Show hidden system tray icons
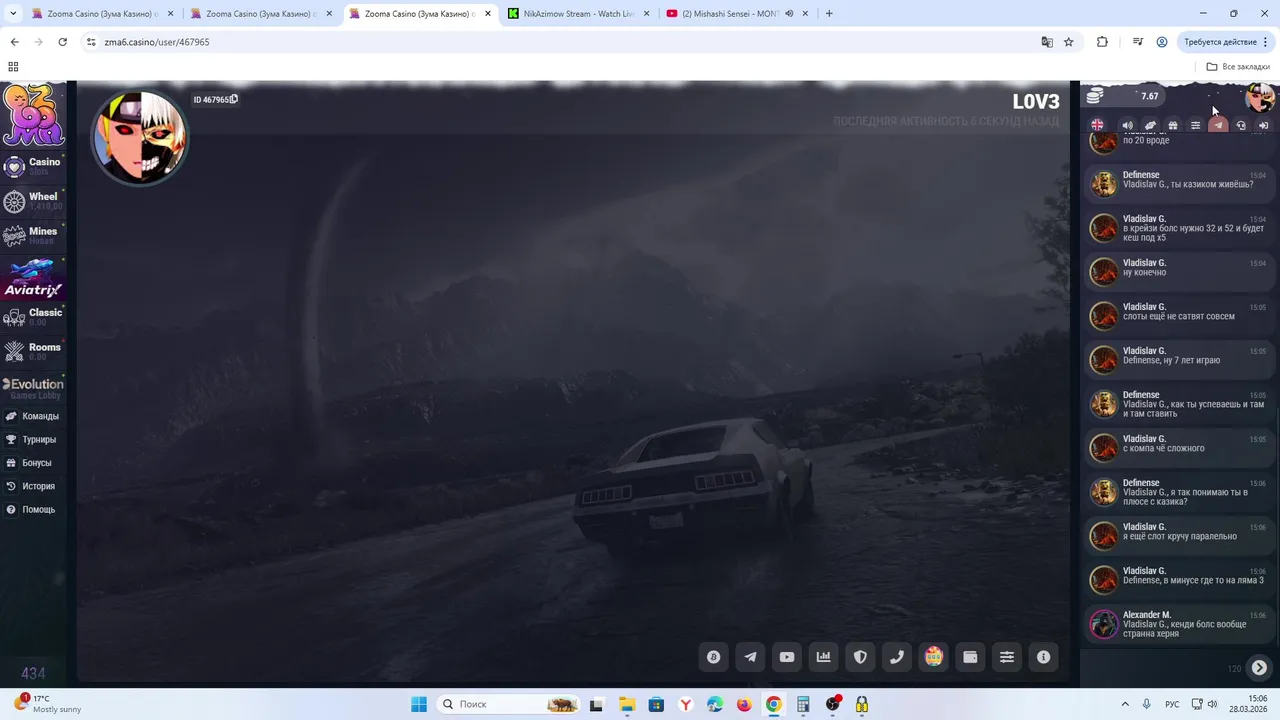Viewport: 1280px width, 720px height. 1125,704
